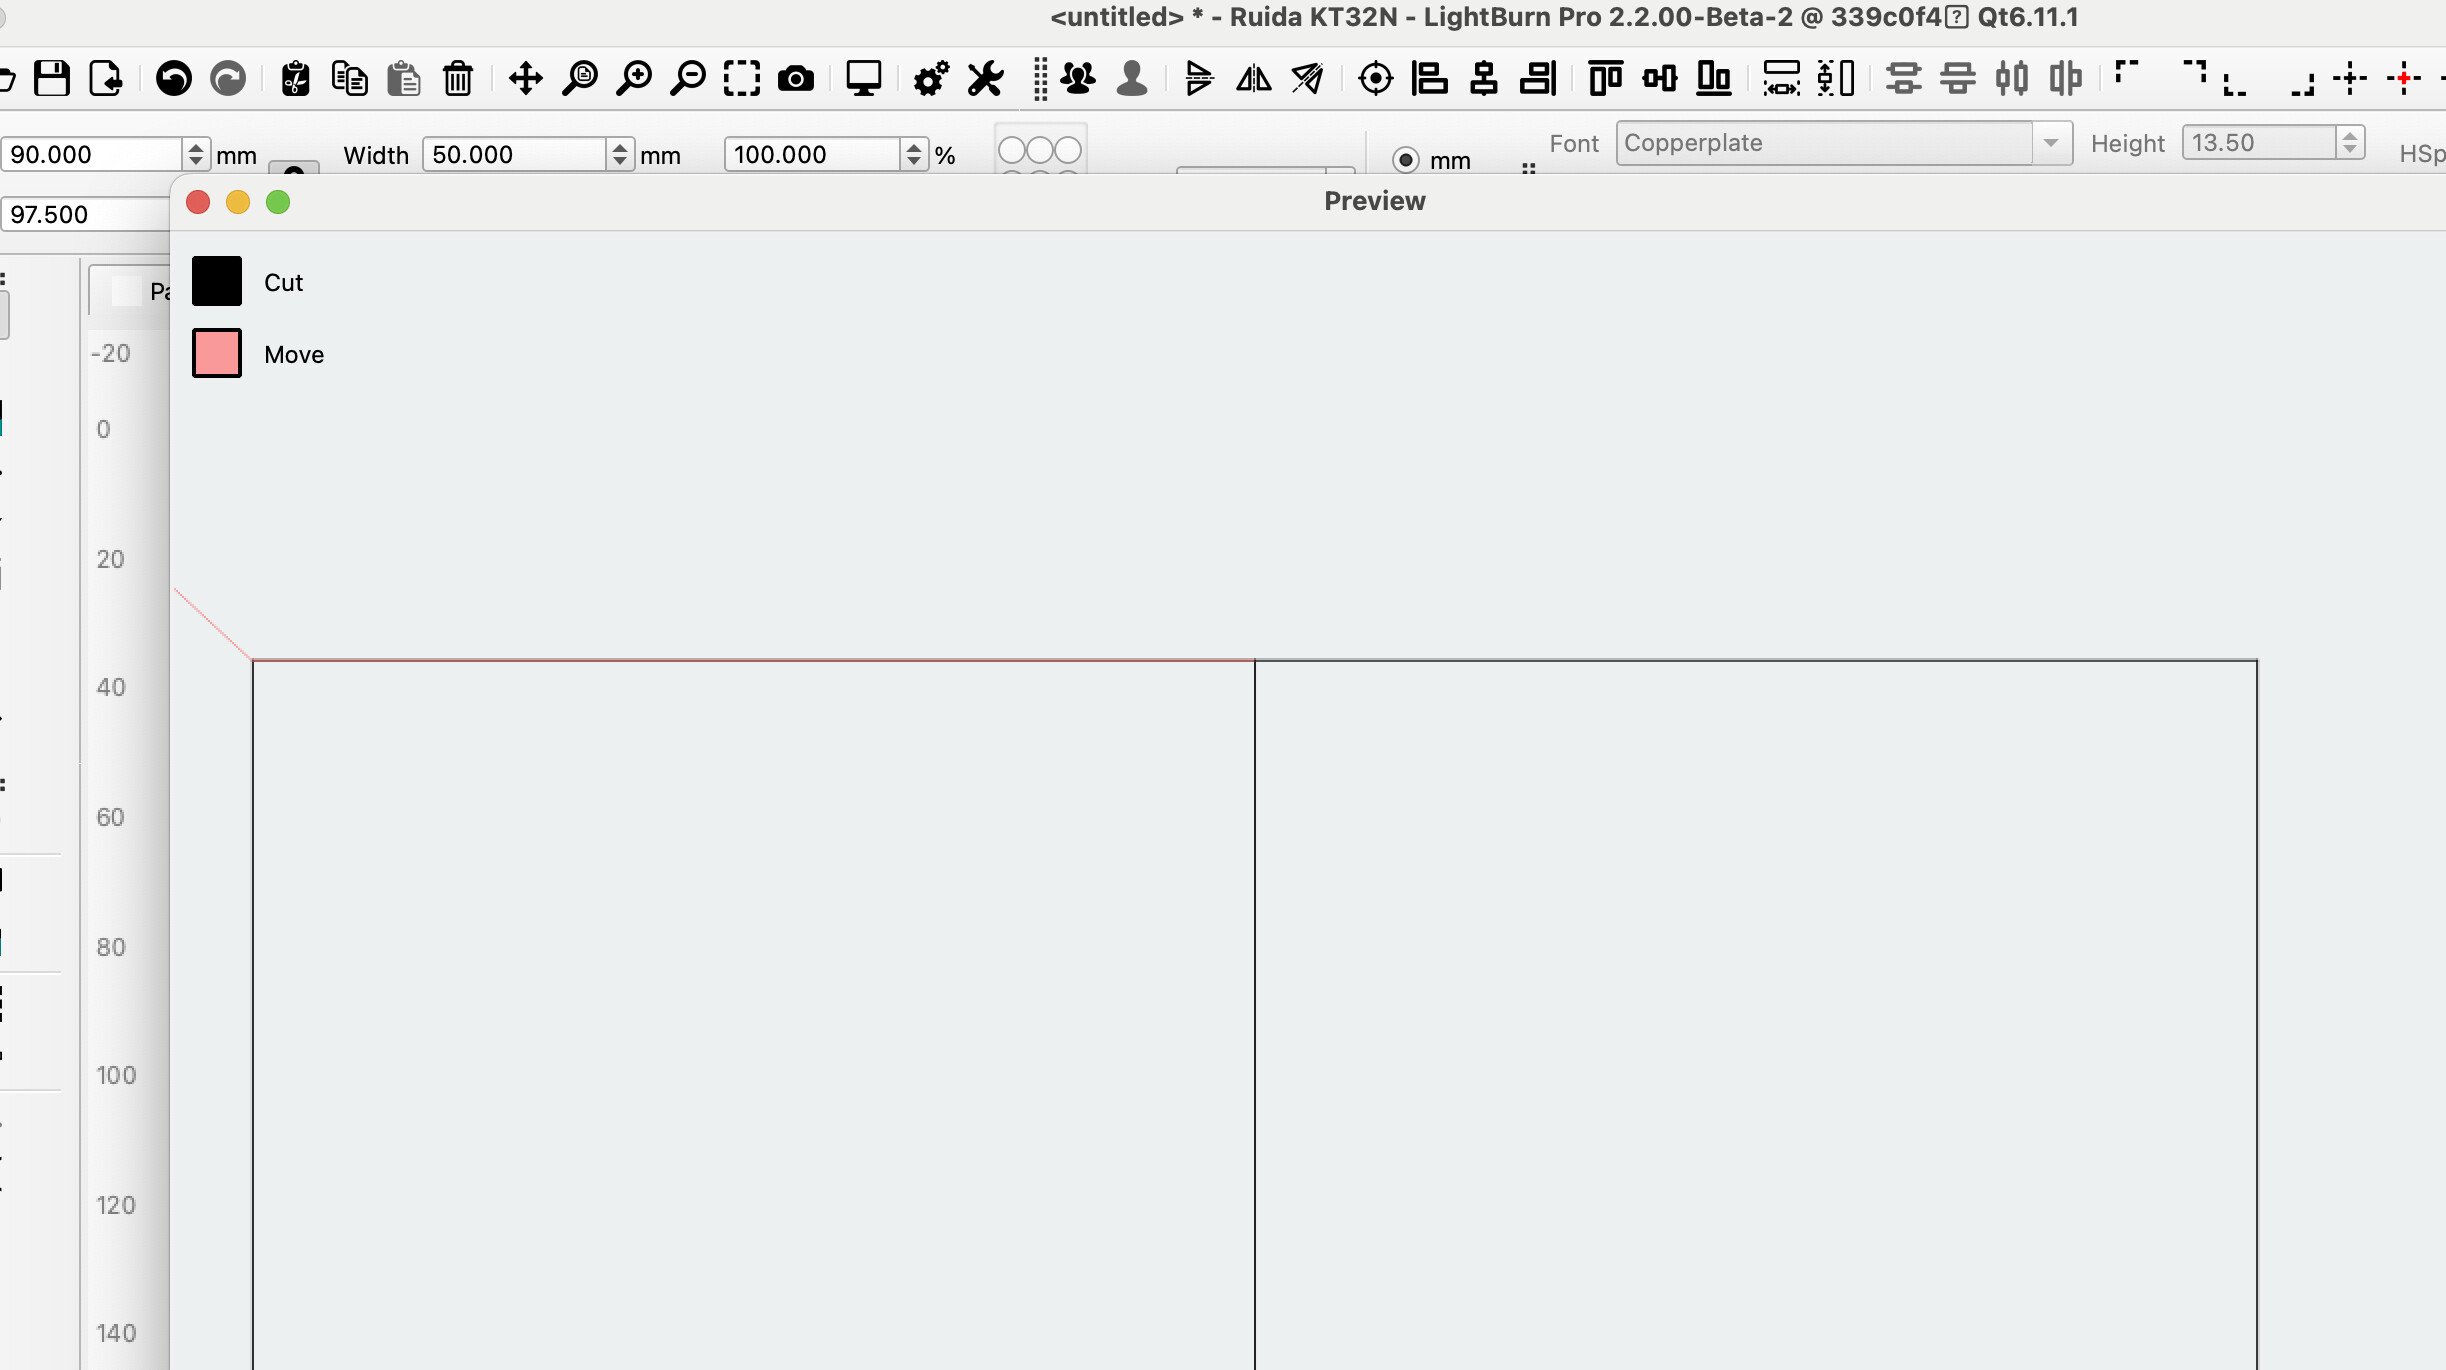Image resolution: width=2446 pixels, height=1370 pixels.
Task: Move selection to the lower-left page corner
Action: point(2235,85)
